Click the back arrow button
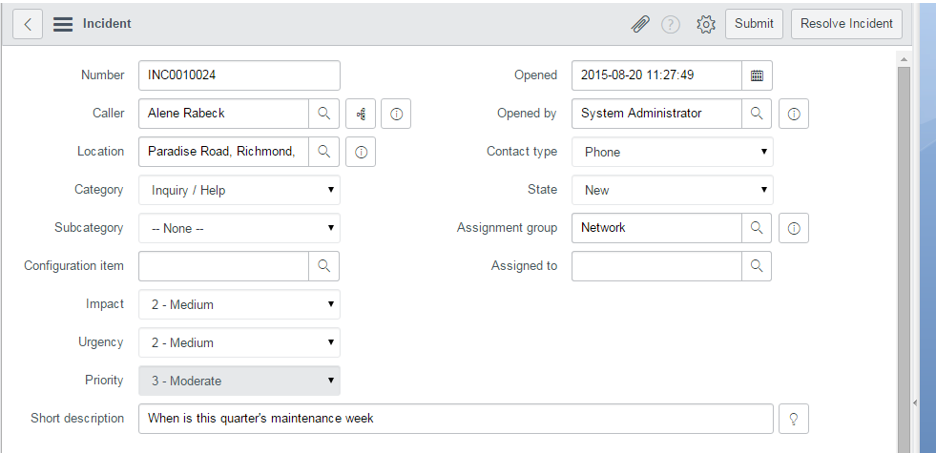This screenshot has height=455, width=940. tap(27, 24)
